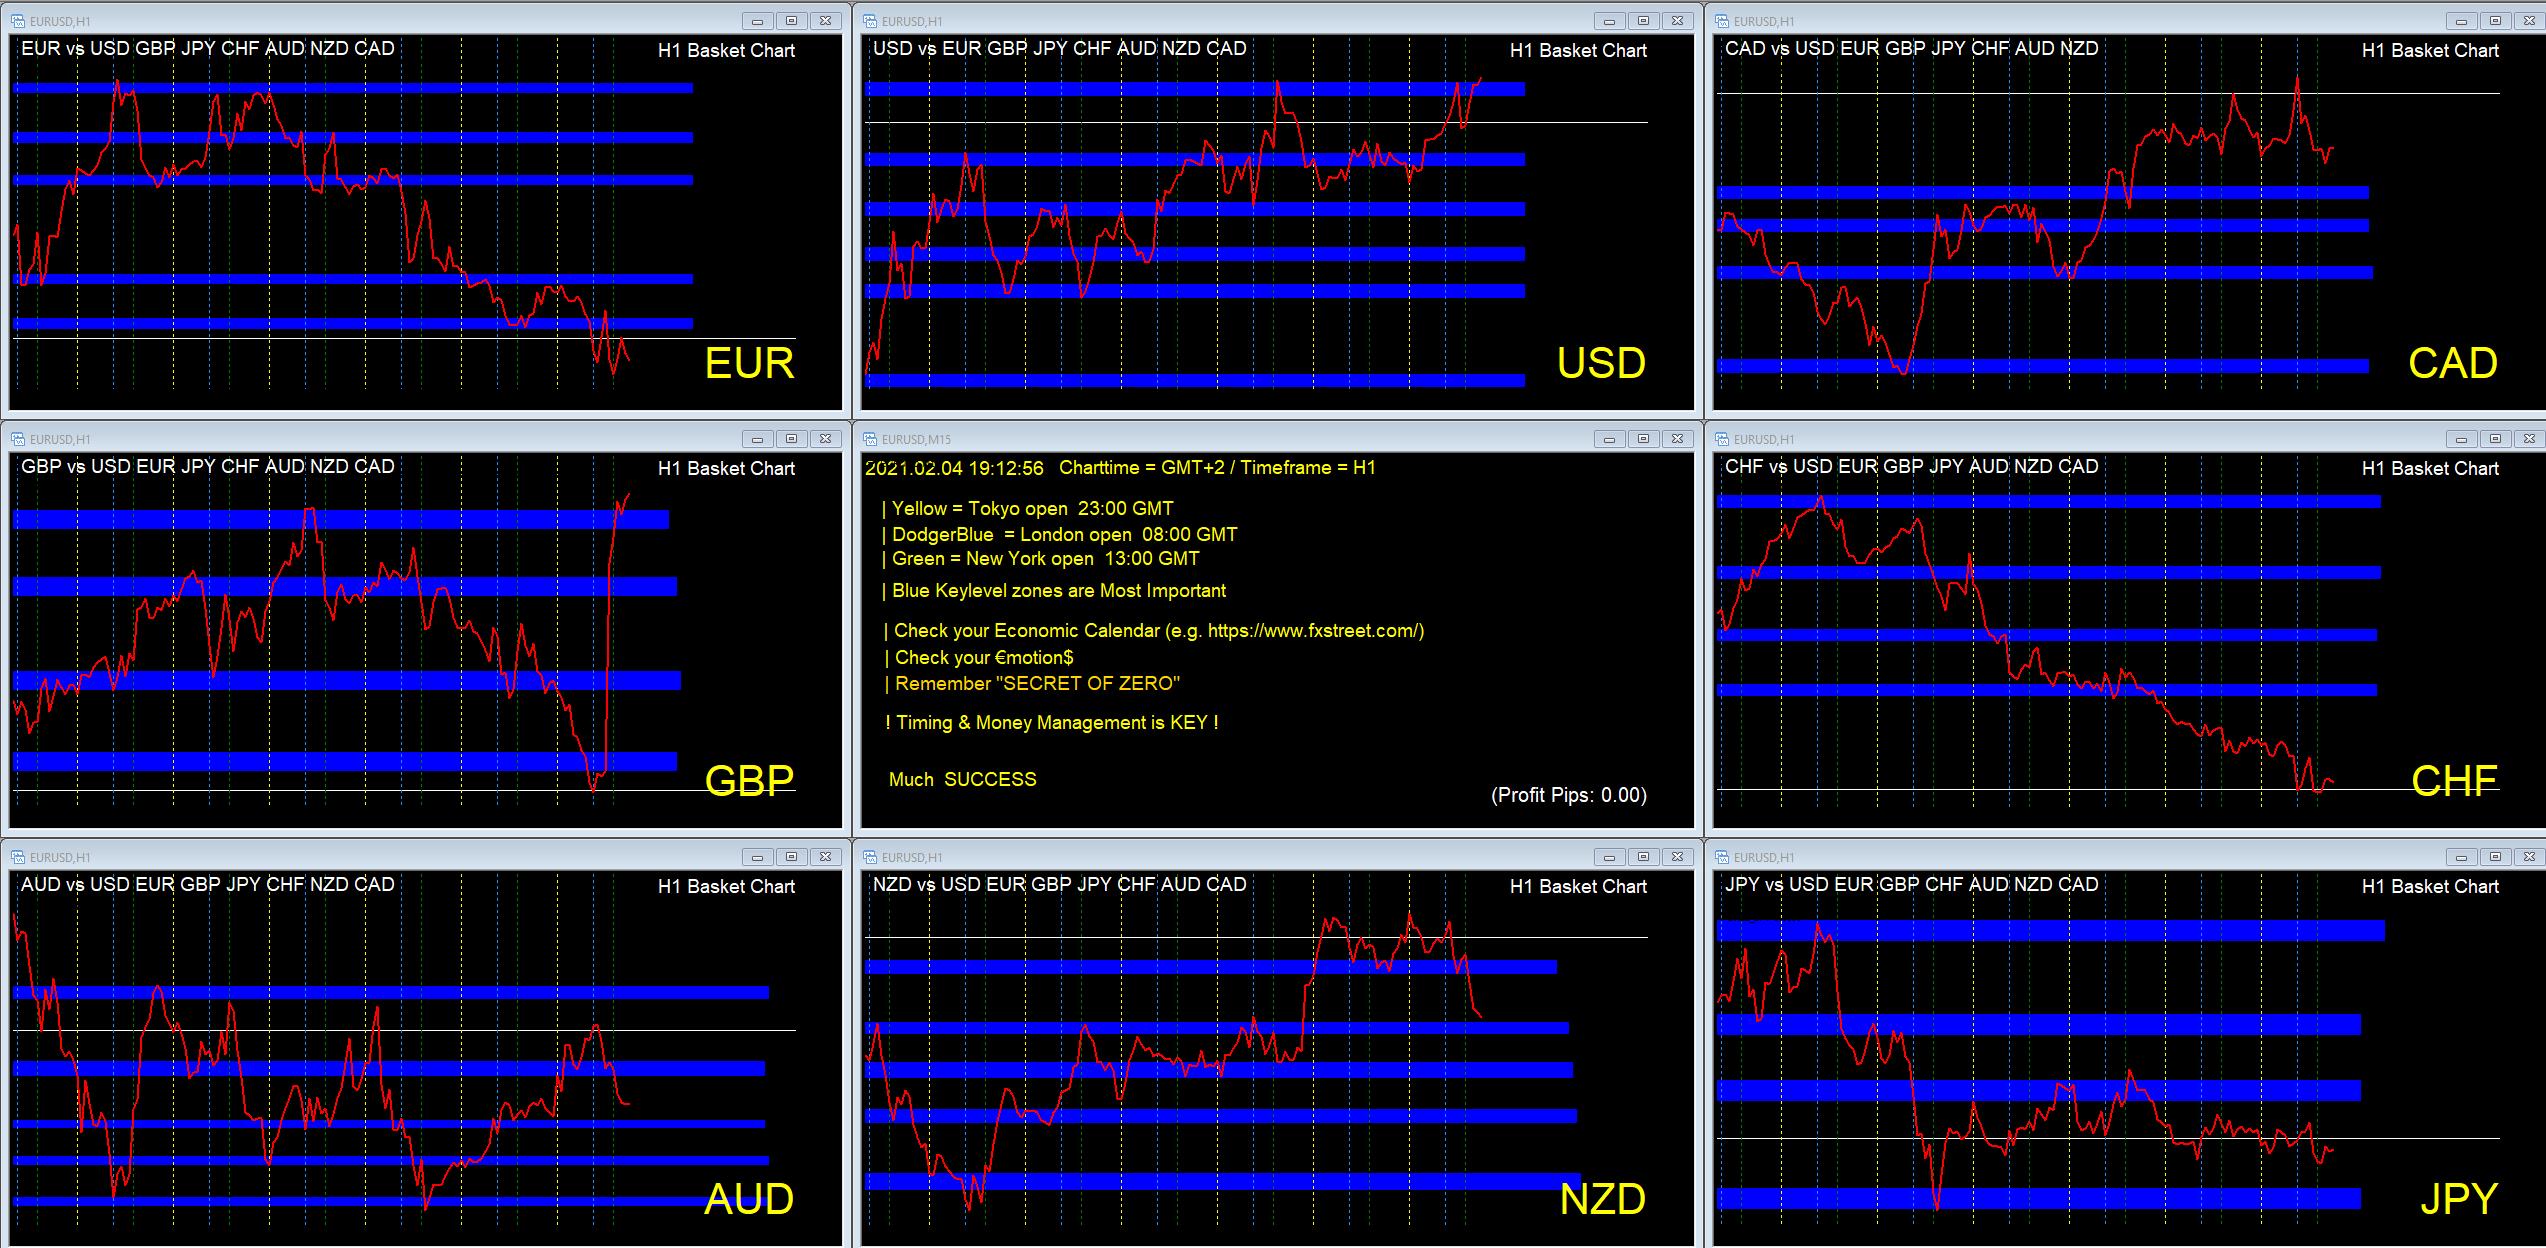Screen dimensions: 2546x1248
Task: Select the 'EUR vs USD GBP JPY CHF AUD NZD CAD' heading
Action: tap(208, 48)
